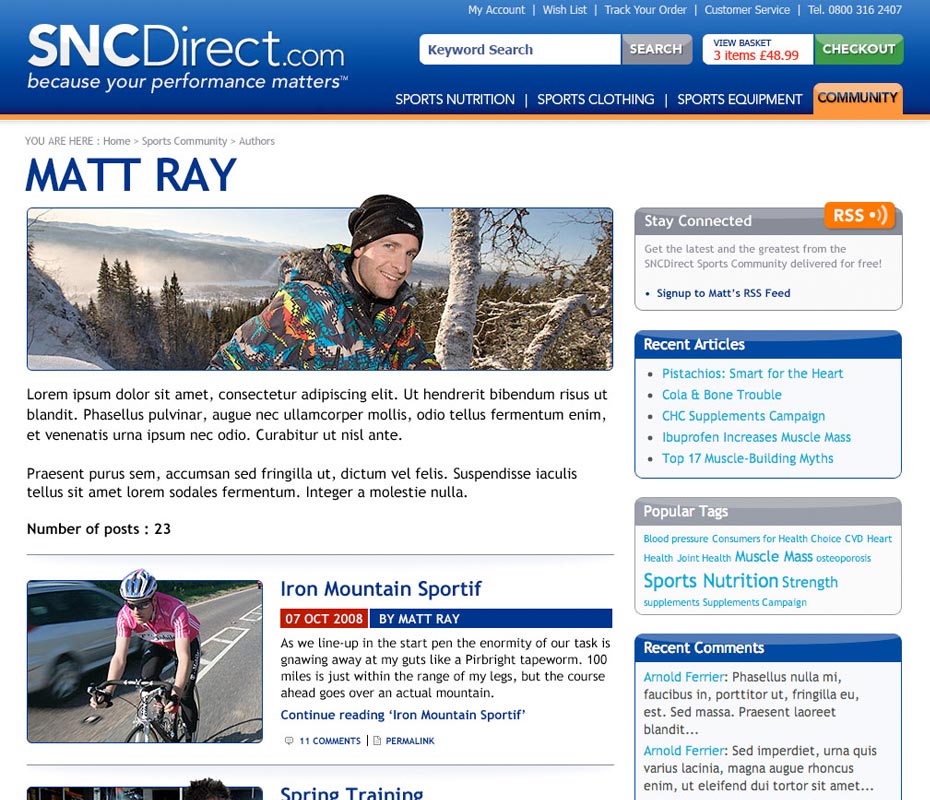Focus the Keyword Search field

tap(520, 49)
